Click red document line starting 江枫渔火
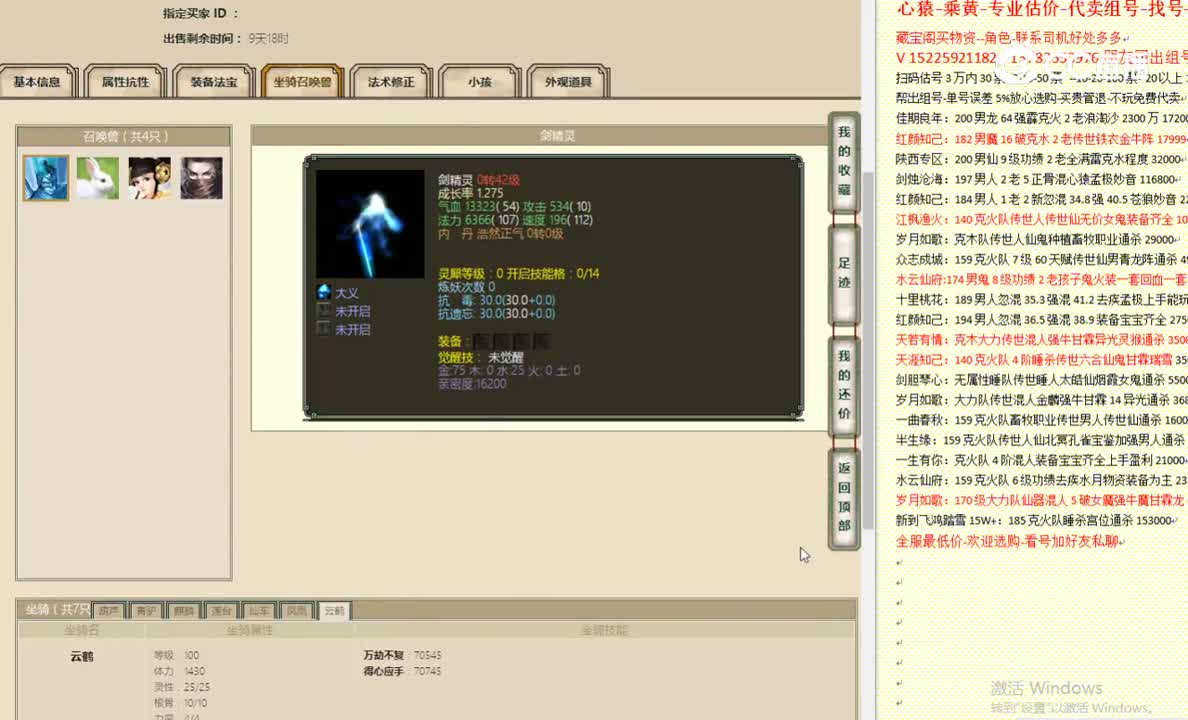1188x720 pixels. tap(1042, 219)
